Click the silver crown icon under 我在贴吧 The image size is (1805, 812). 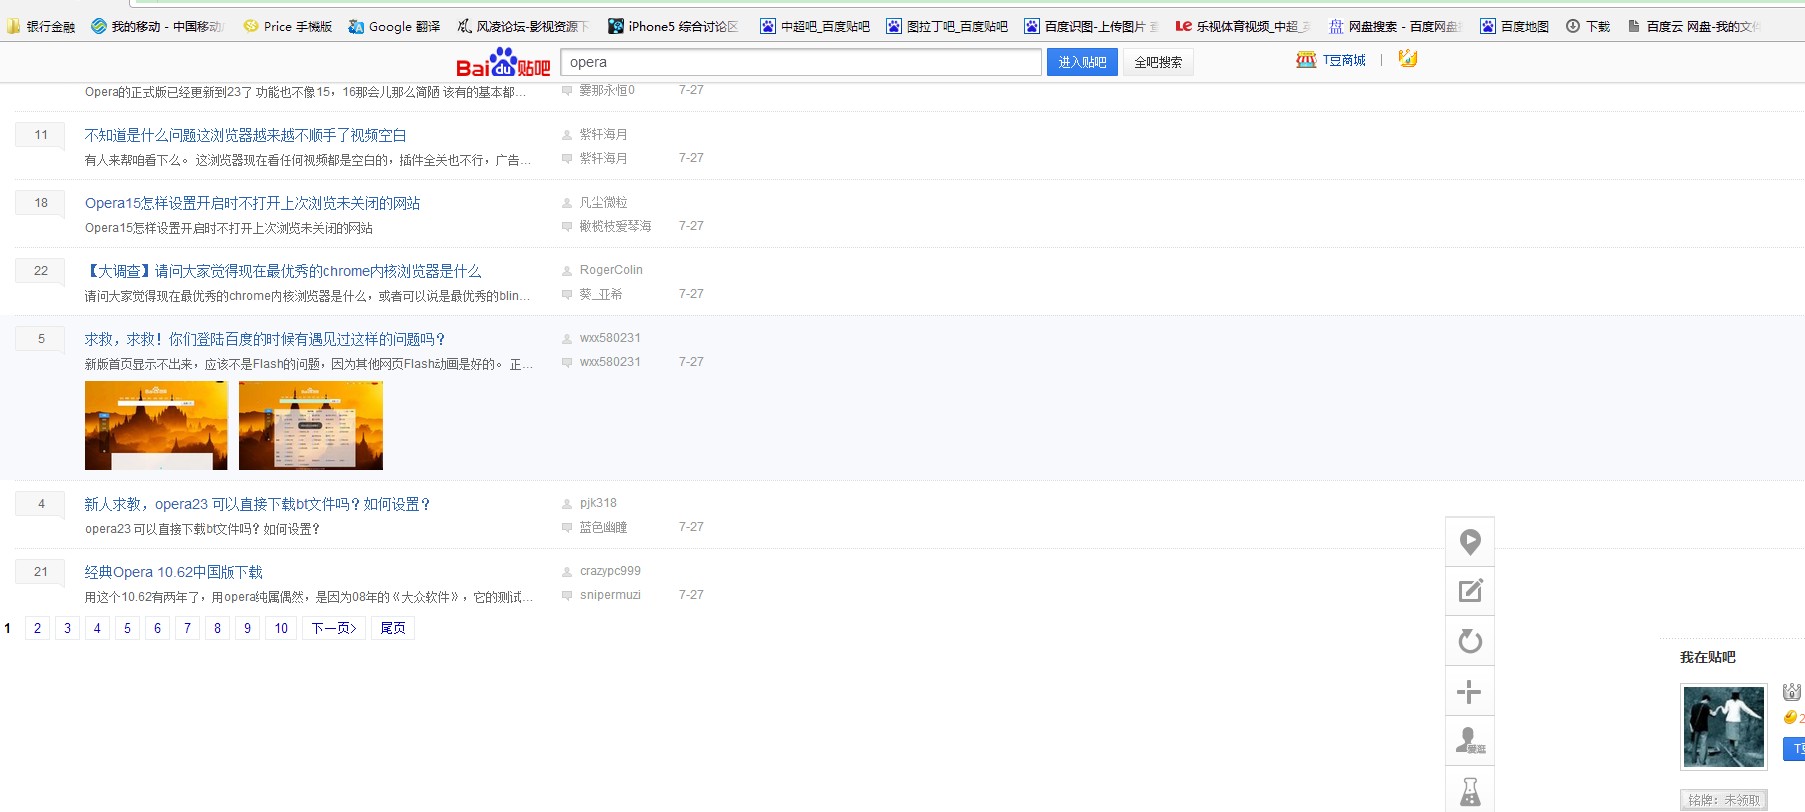(x=1792, y=691)
